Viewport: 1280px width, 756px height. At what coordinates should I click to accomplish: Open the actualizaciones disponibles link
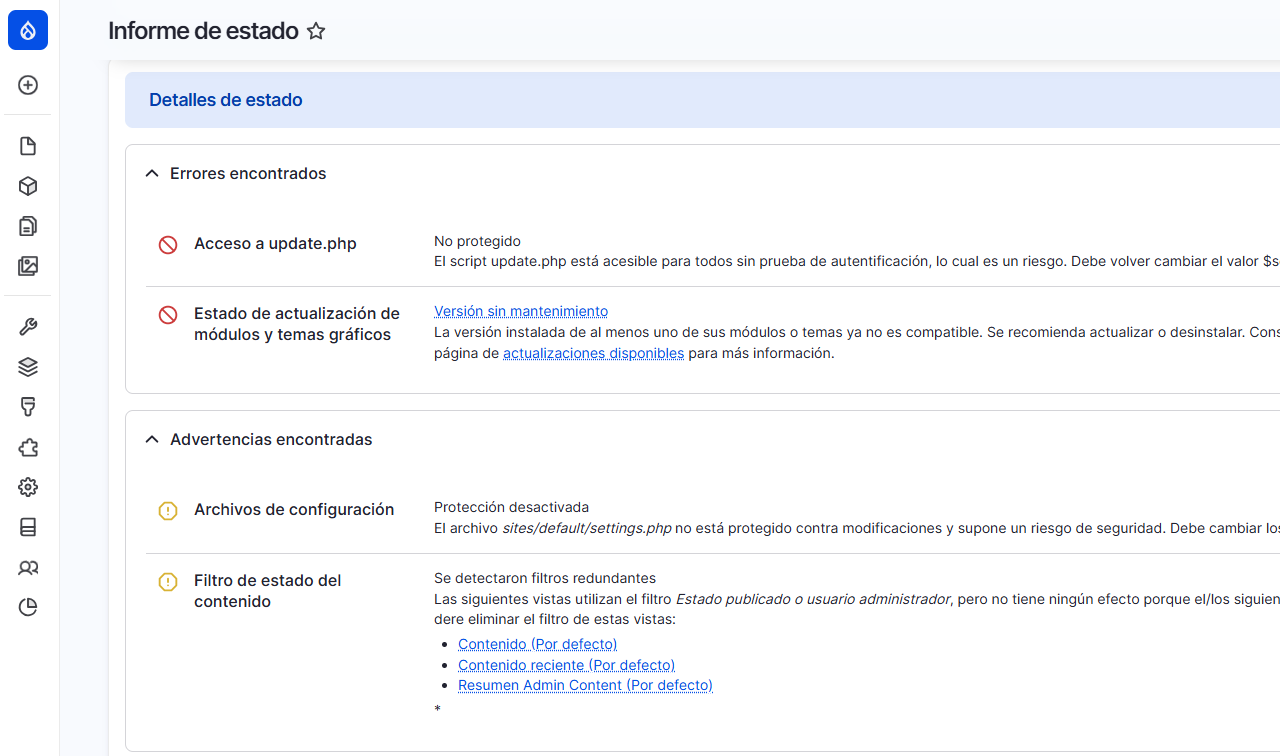point(593,353)
